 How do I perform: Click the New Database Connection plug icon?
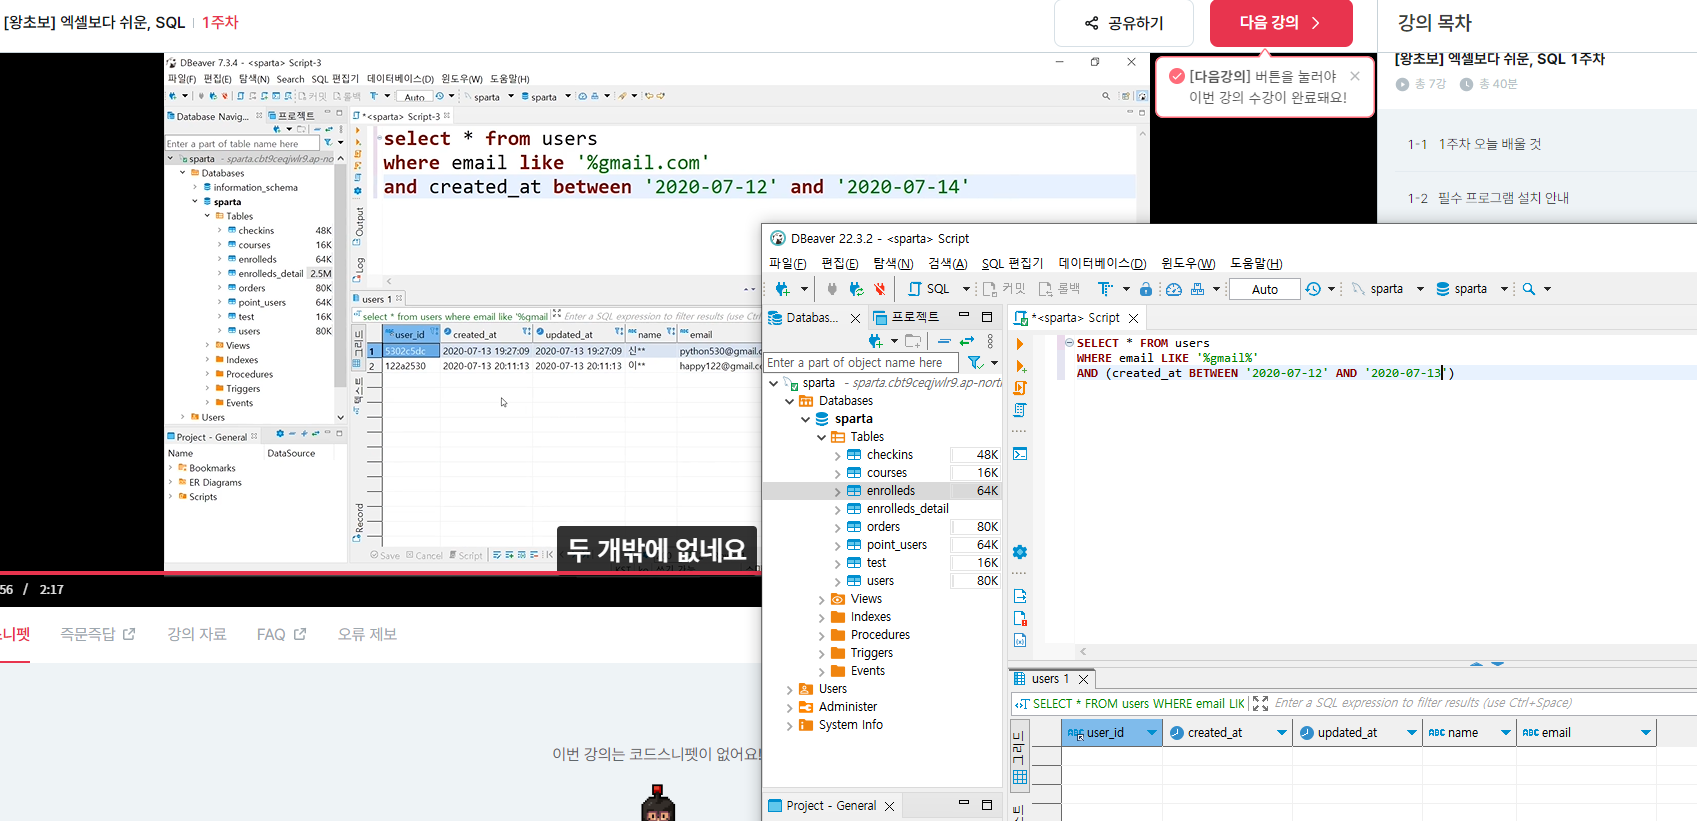pos(782,289)
